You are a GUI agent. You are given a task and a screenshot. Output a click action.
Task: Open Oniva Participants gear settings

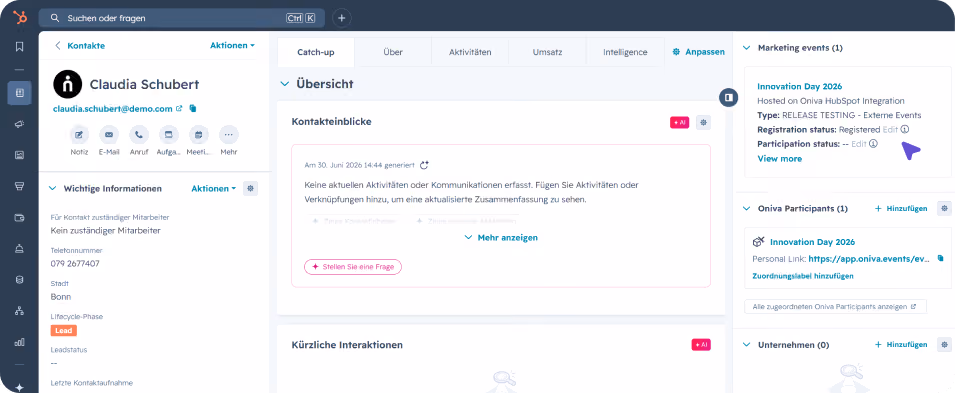(944, 208)
